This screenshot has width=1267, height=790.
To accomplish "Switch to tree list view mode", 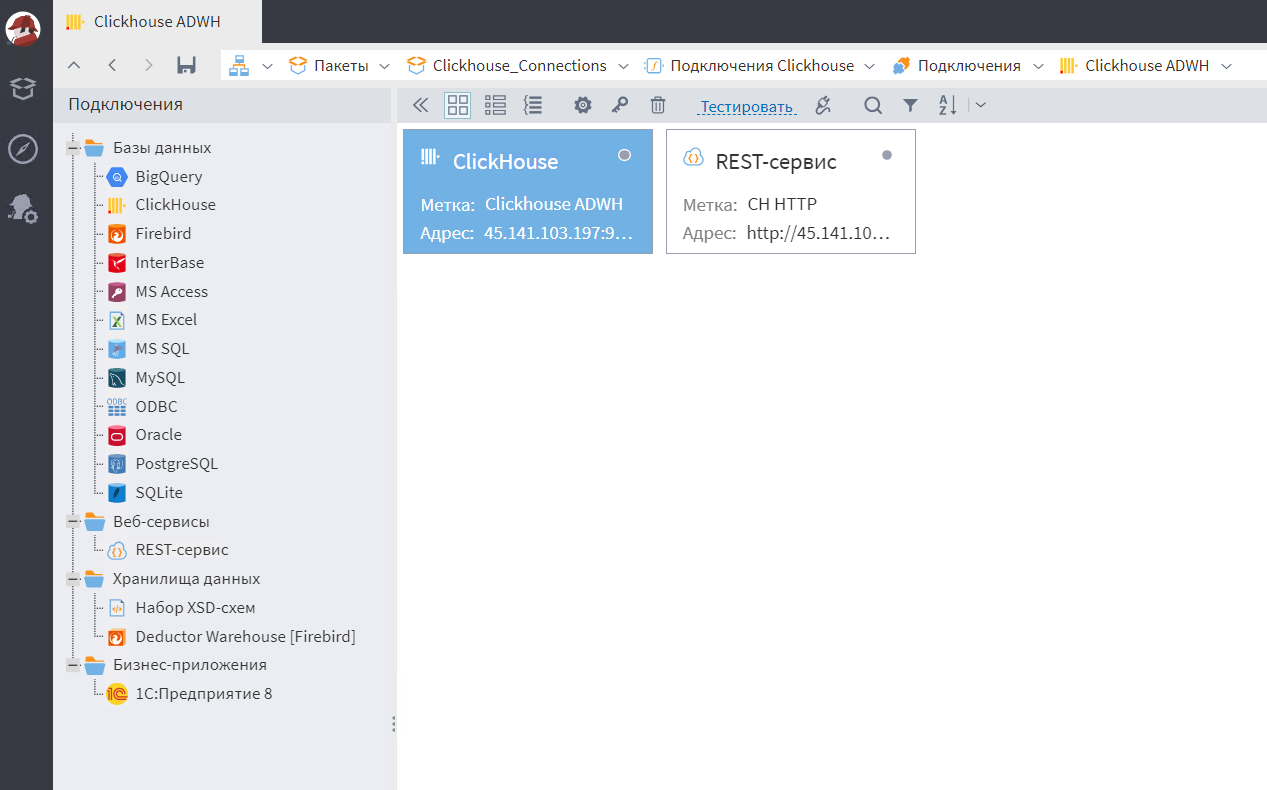I will click(533, 105).
